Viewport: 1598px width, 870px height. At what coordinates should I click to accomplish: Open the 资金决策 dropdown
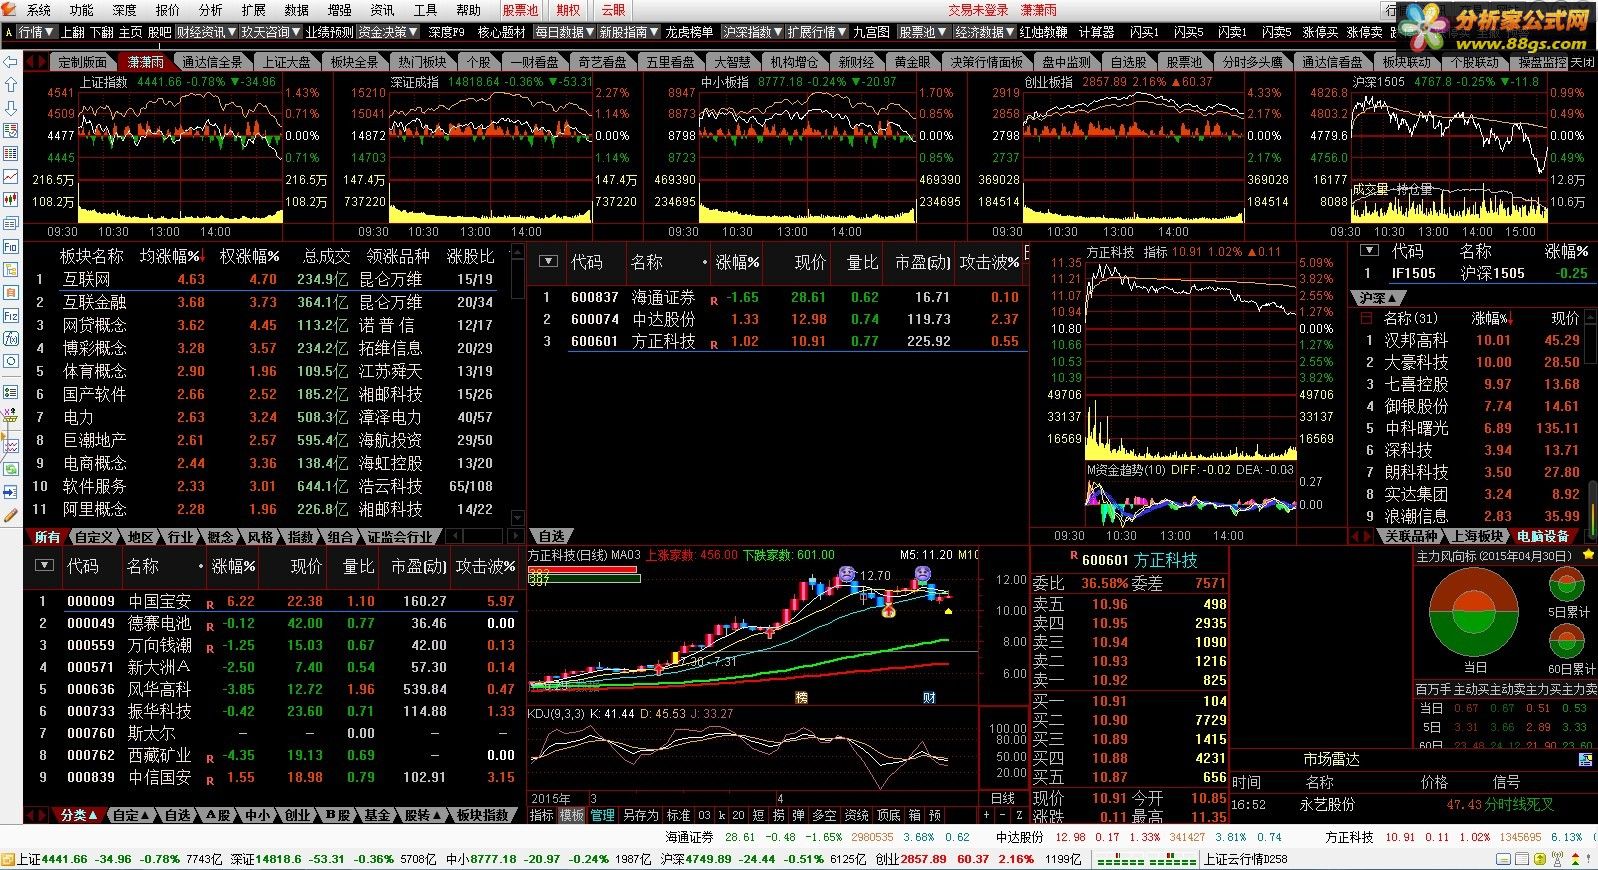point(388,32)
